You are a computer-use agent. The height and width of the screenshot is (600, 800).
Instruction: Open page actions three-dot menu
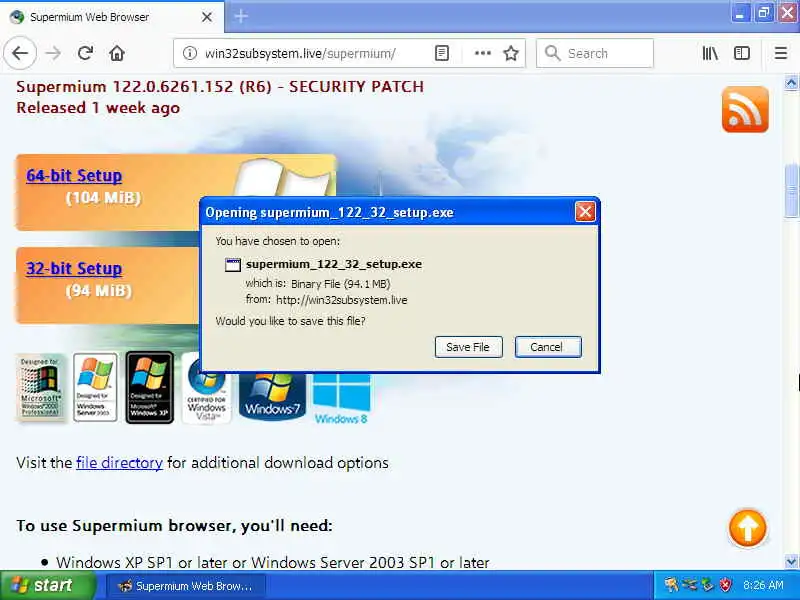tap(483, 53)
